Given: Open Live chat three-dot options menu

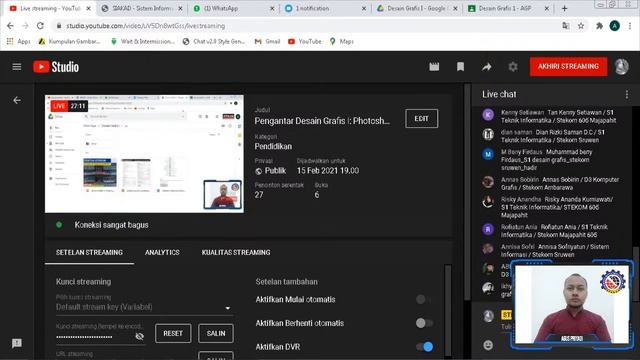Looking at the screenshot, I should point(627,94).
